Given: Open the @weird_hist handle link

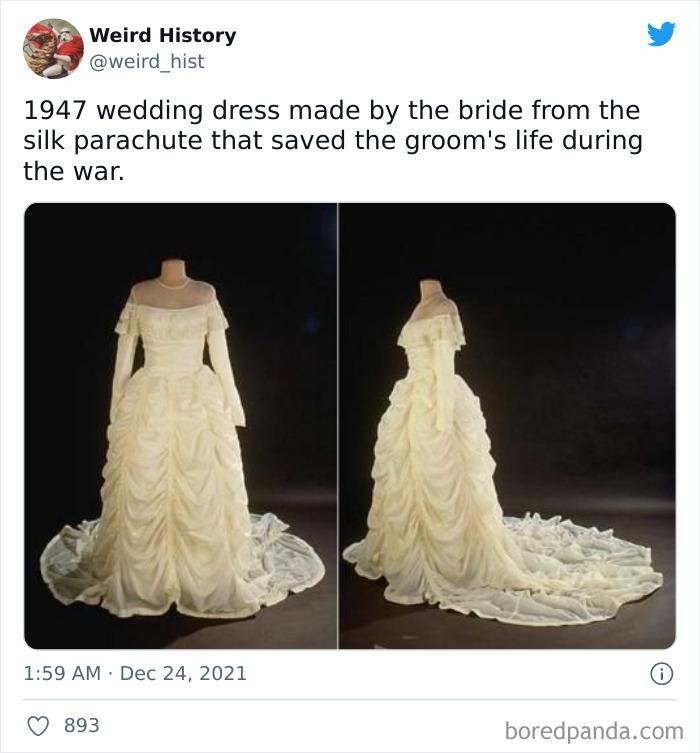Looking at the screenshot, I should 147,61.
